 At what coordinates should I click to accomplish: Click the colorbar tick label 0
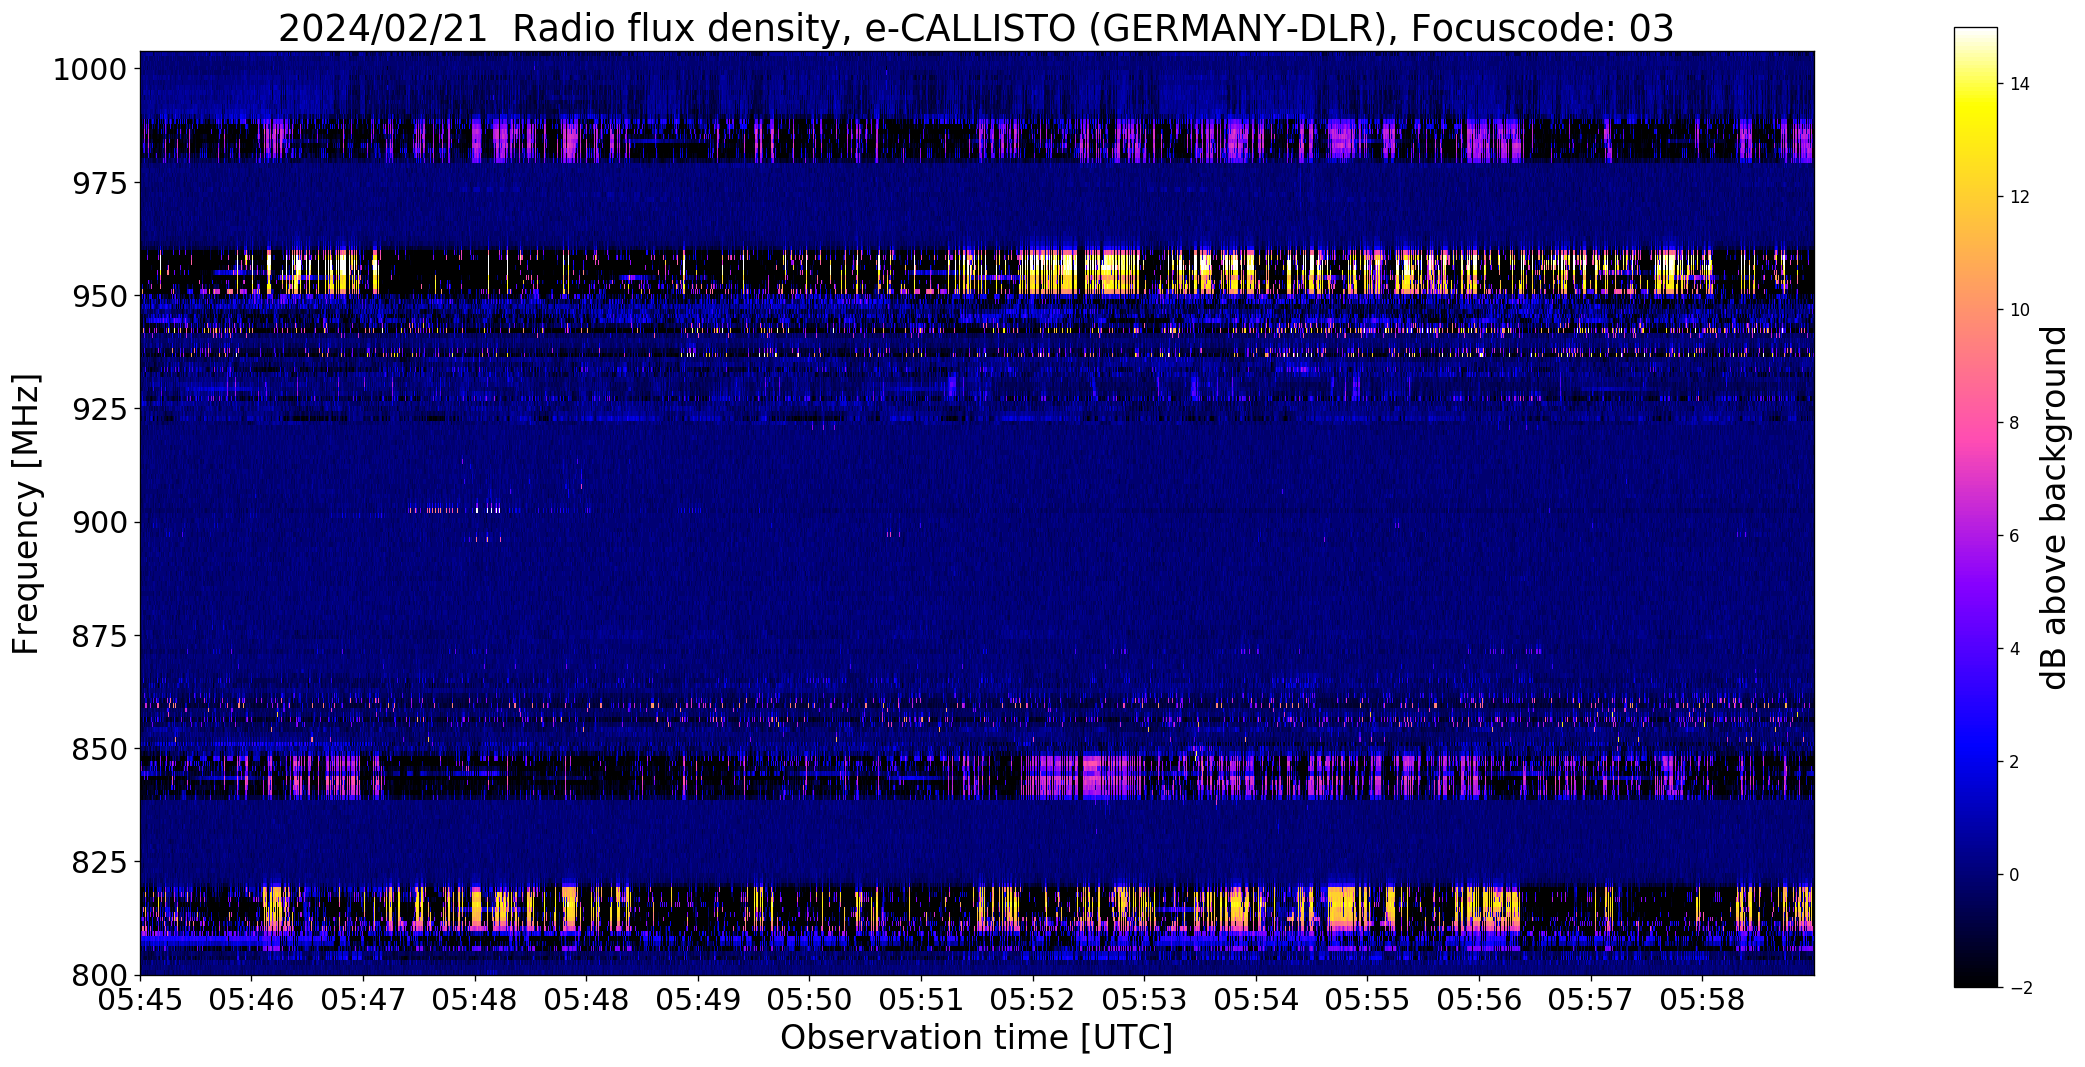pyautogui.click(x=2014, y=875)
